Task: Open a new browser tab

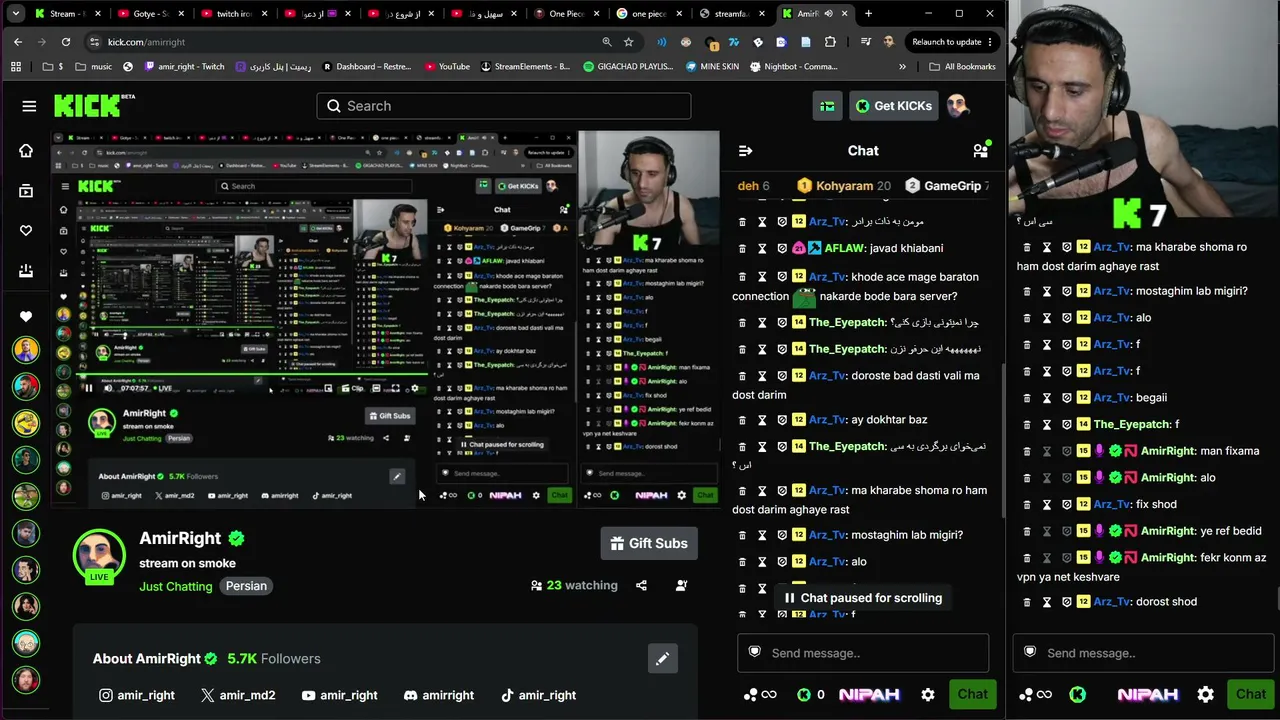Action: pyautogui.click(x=868, y=14)
